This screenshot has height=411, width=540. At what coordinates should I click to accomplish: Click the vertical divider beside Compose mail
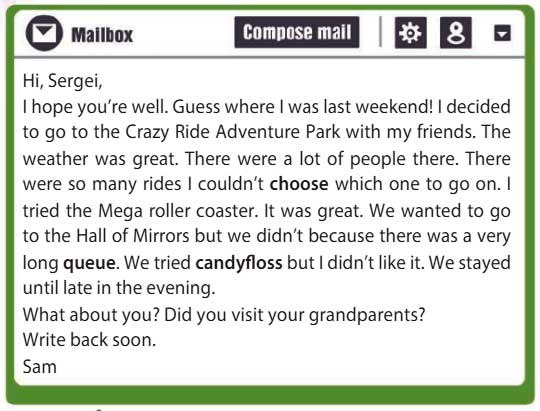click(380, 31)
